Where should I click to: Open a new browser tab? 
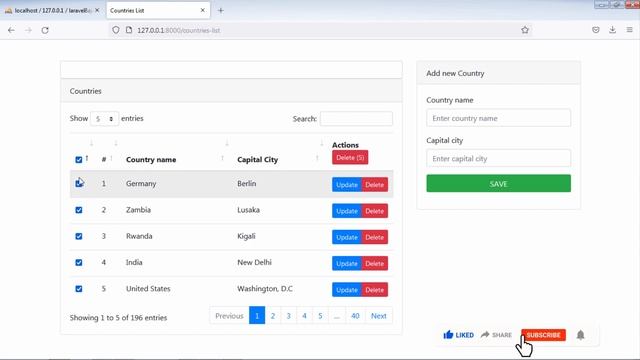coord(221,11)
